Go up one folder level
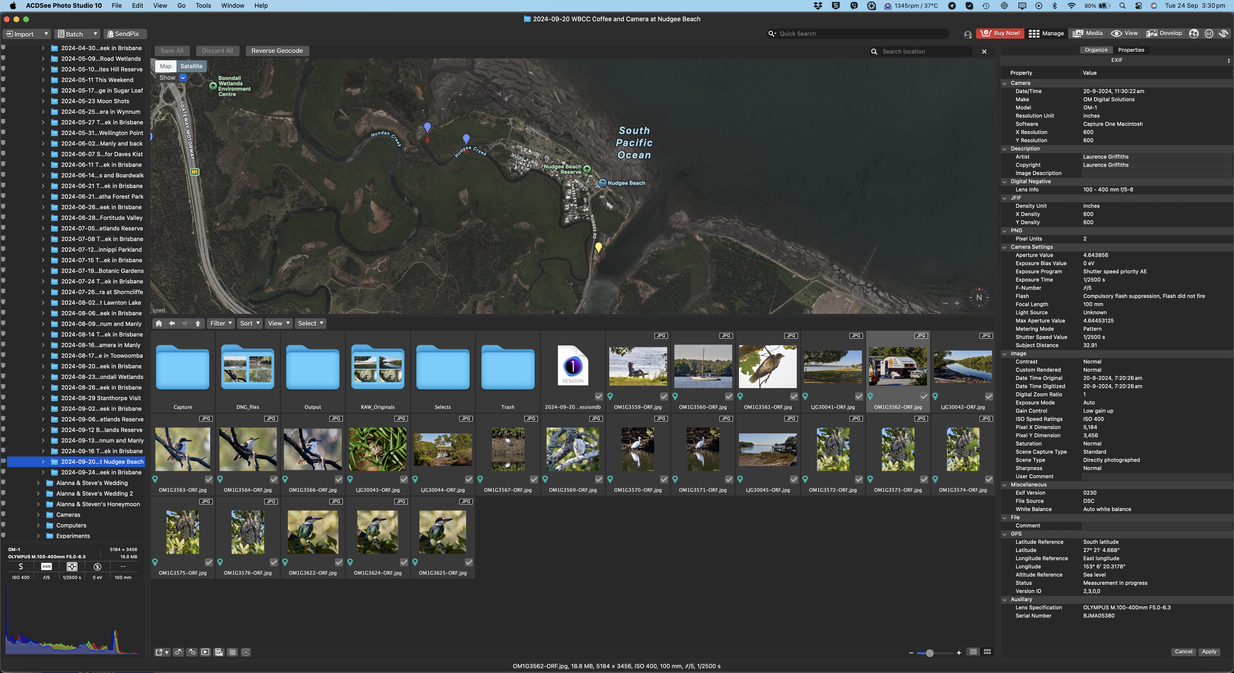 198,323
